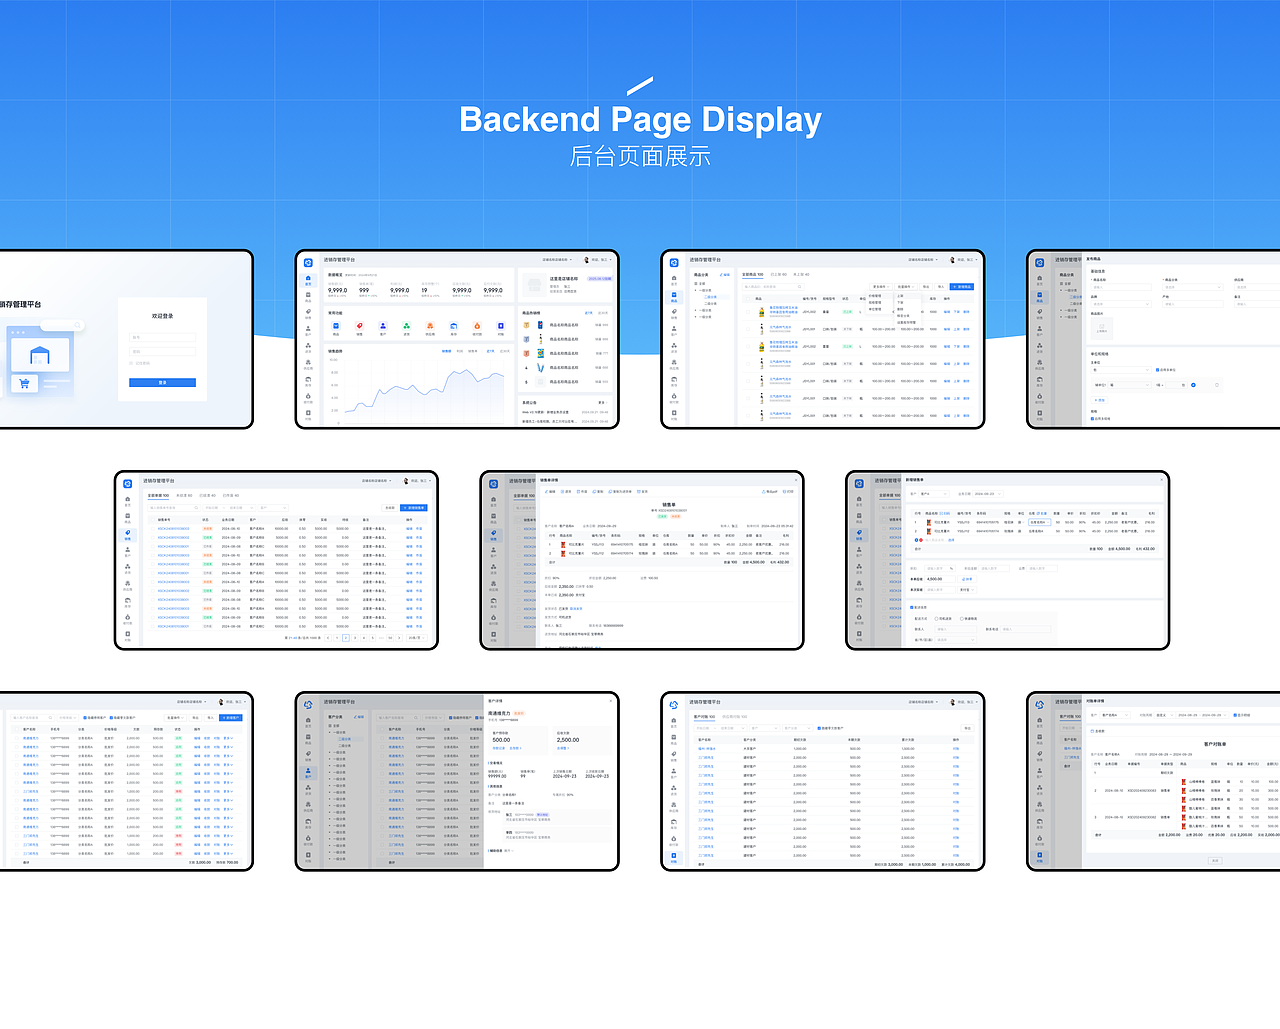The image size is (1280, 1029).
Task: Open 对账 quick function icon on dashboard
Action: pos(500,326)
